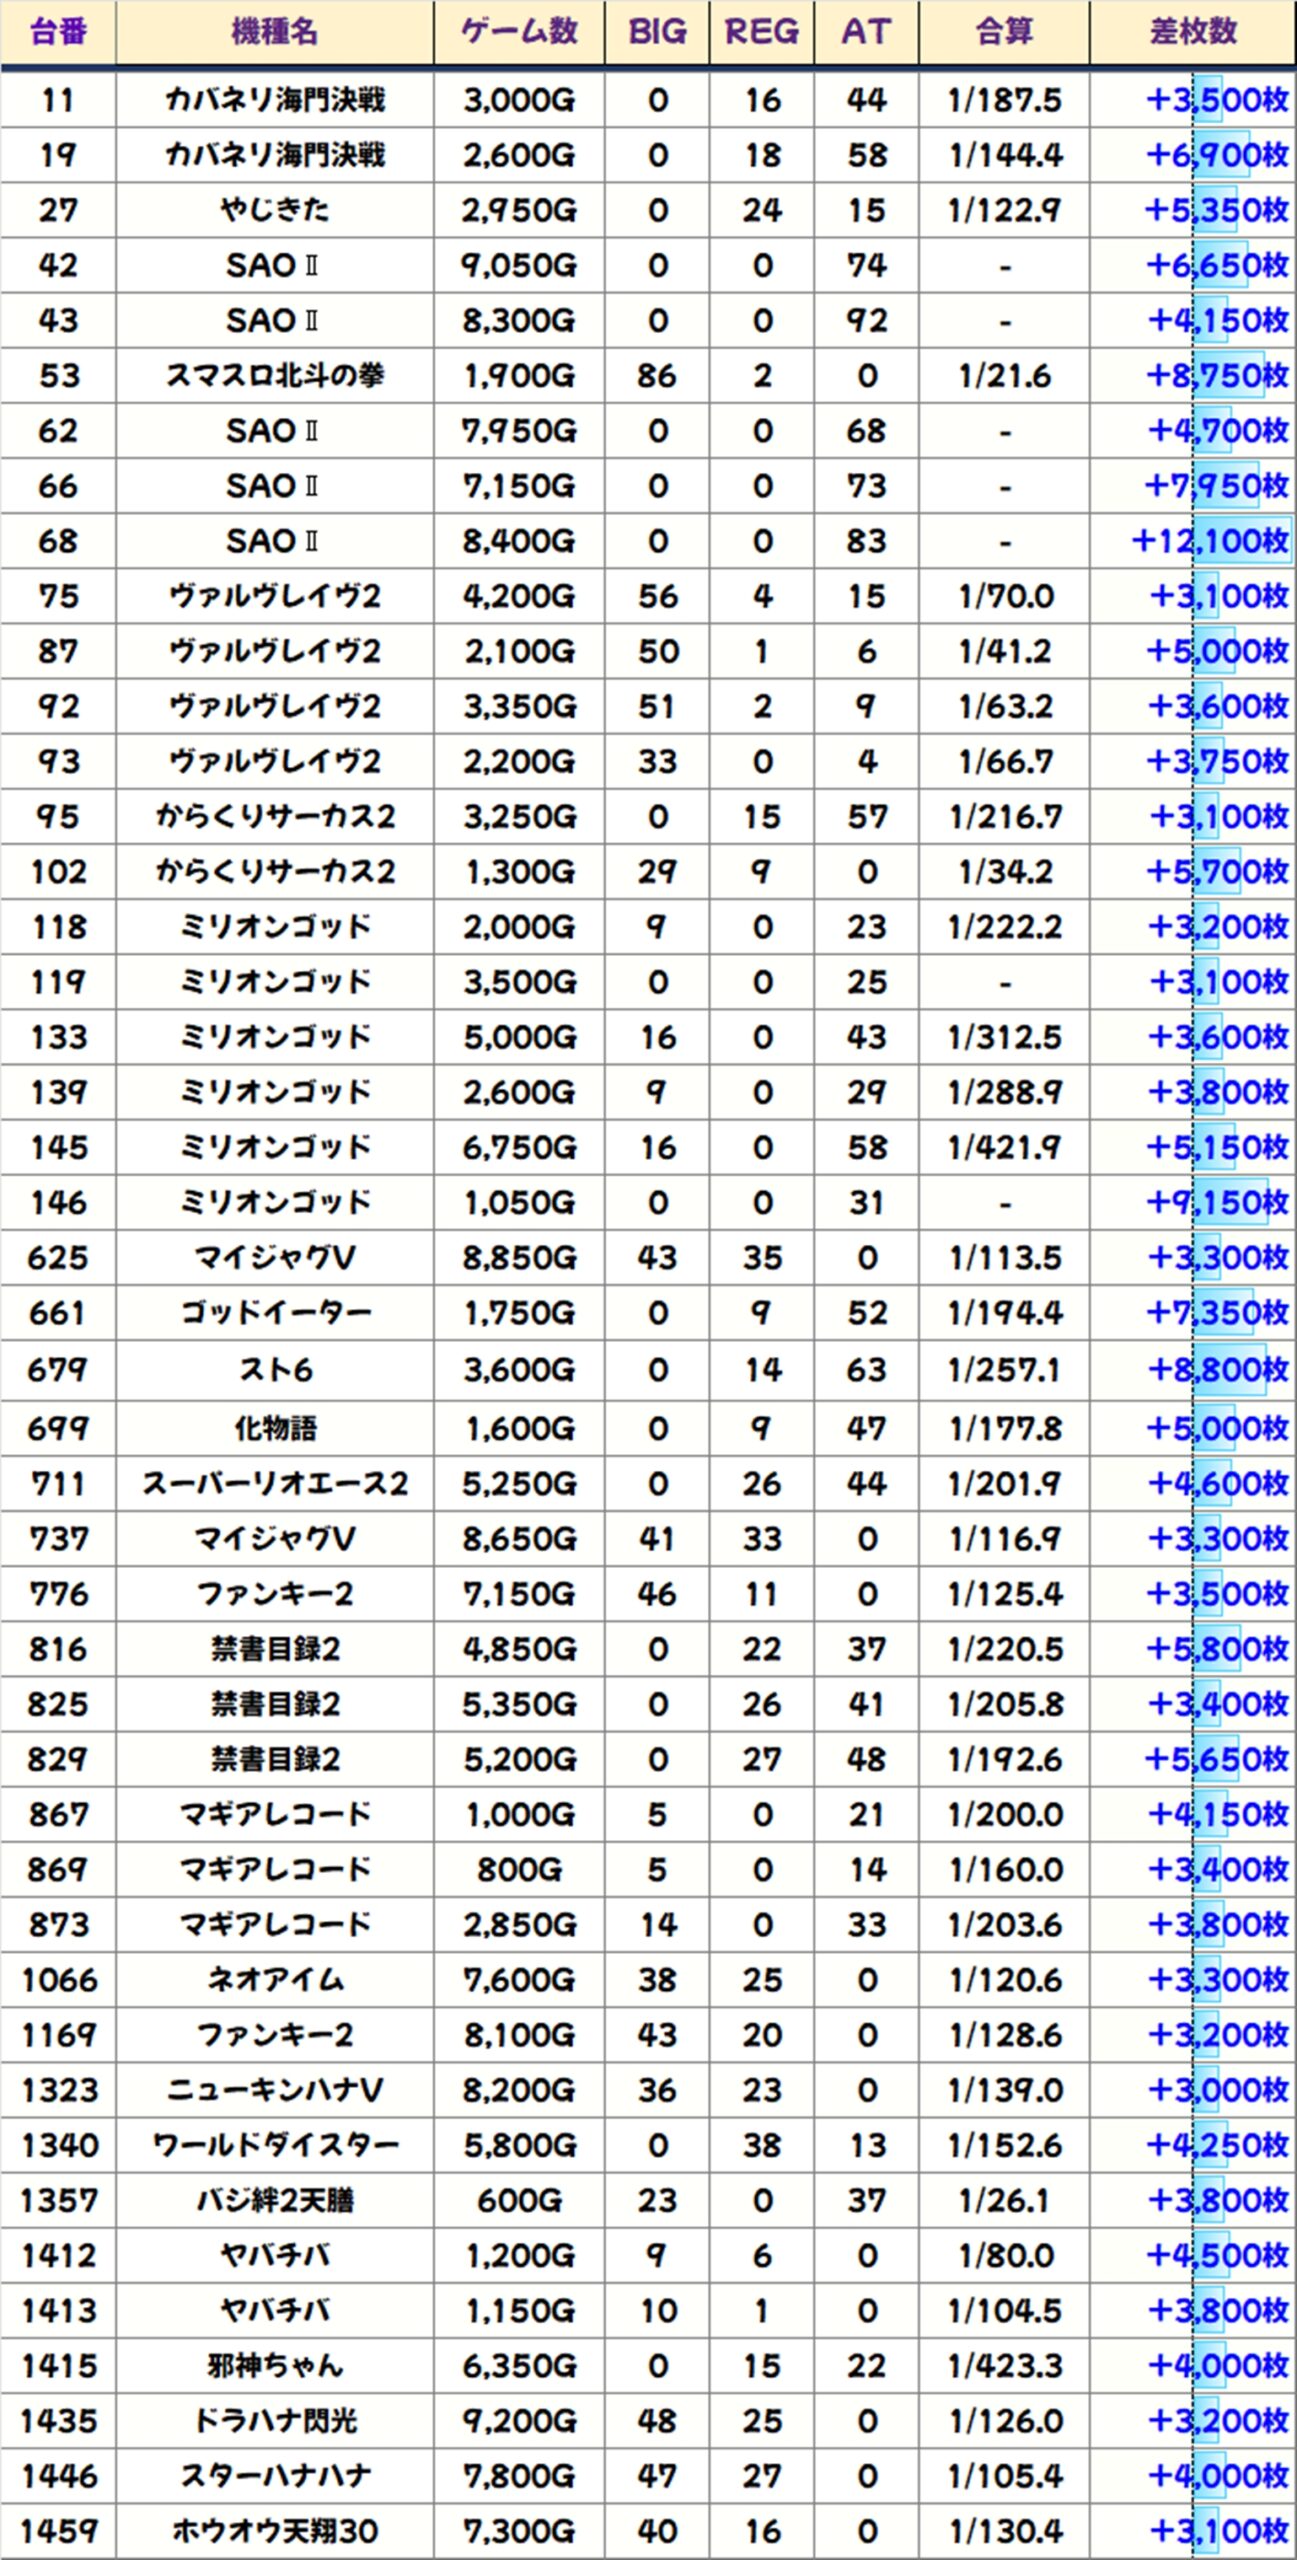The image size is (1297, 2560).
Task: Click the combined rate "1/21.6"
Action: (x=1004, y=375)
